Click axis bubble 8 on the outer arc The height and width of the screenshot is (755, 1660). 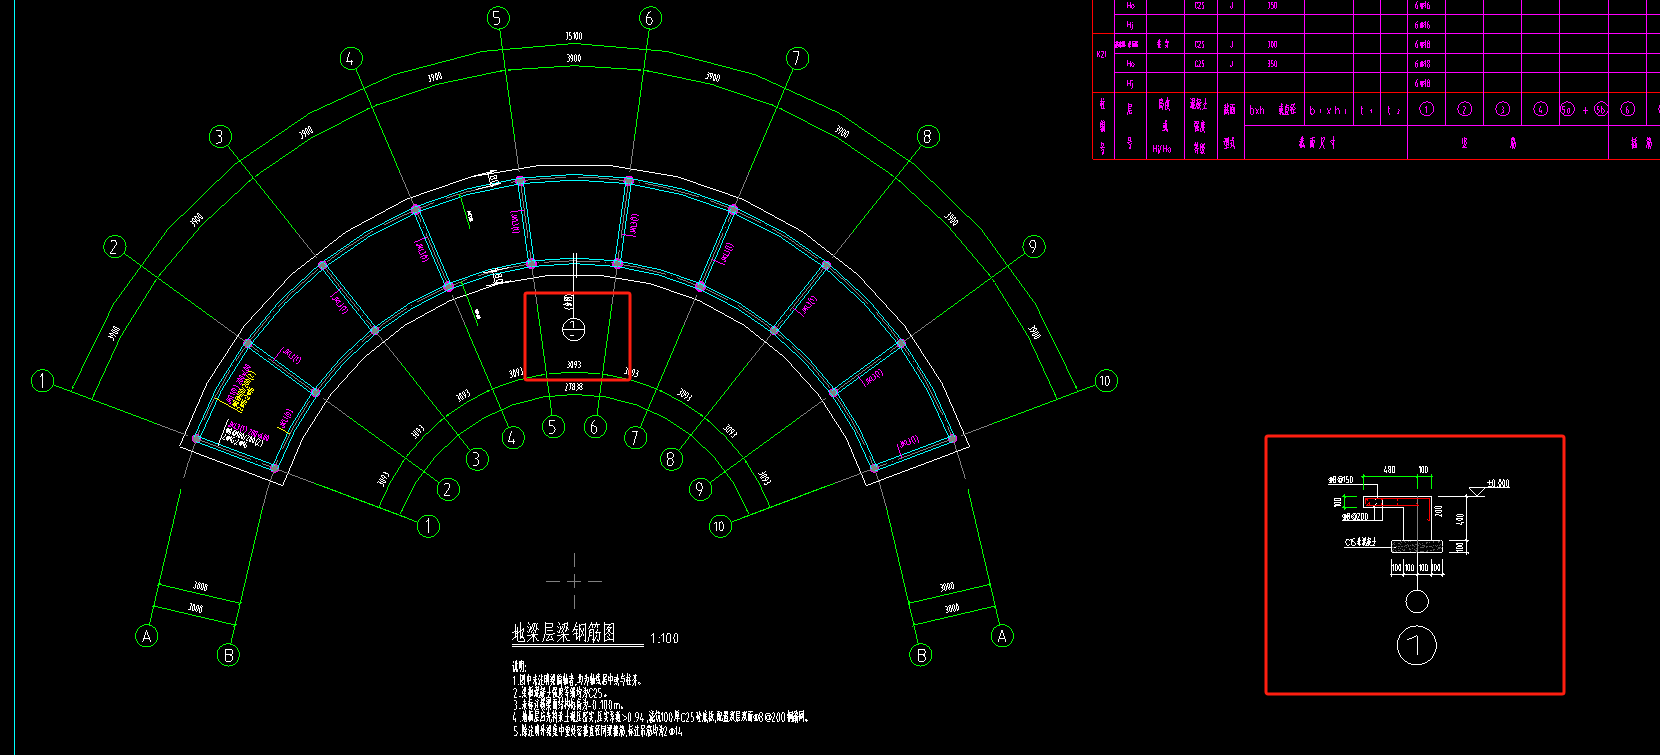coord(927,136)
